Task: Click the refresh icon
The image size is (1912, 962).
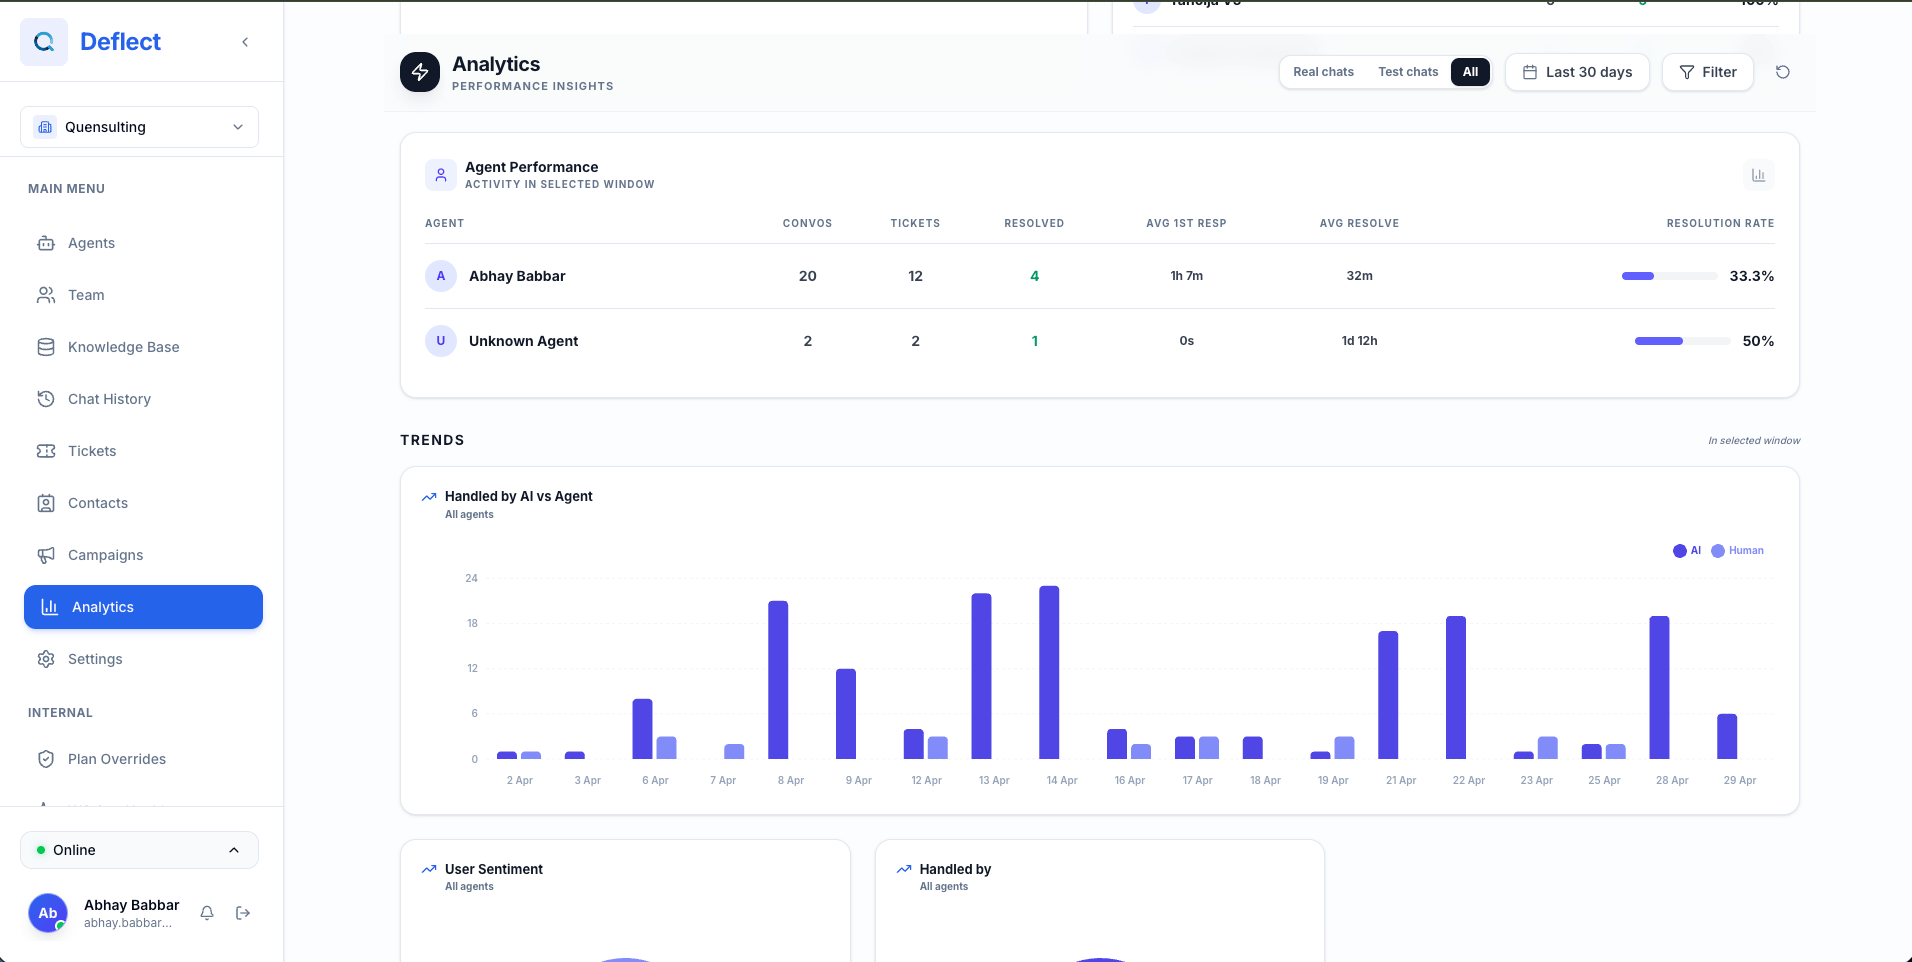Action: point(1782,72)
